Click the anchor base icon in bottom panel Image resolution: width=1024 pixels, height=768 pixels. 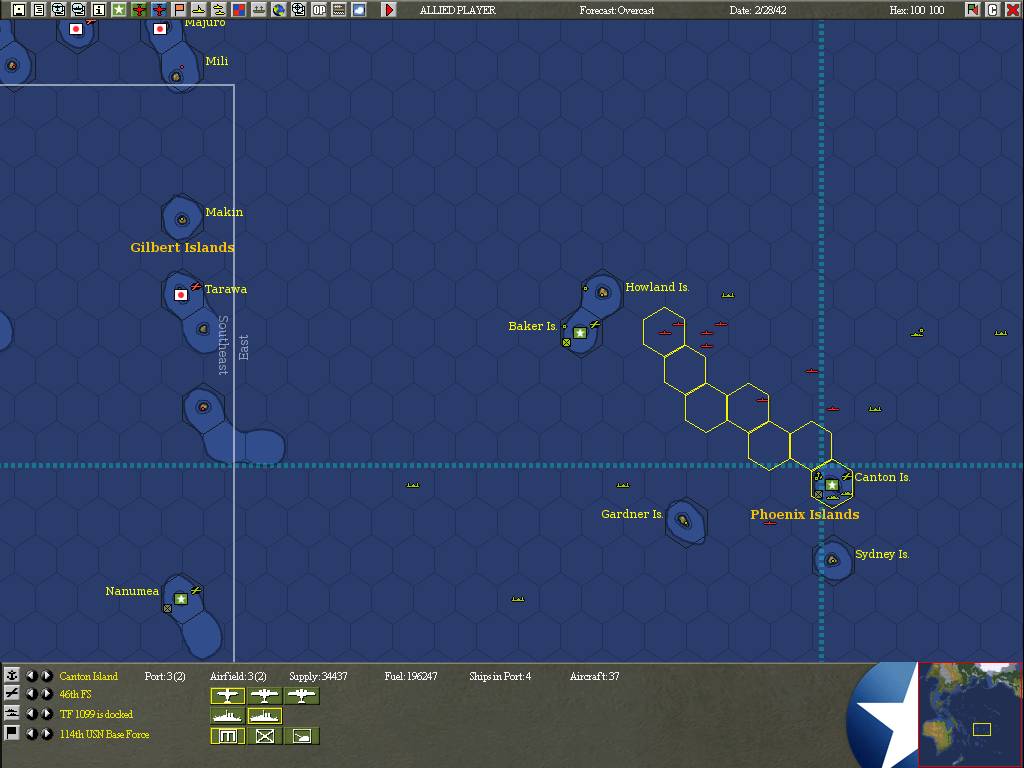(11, 675)
